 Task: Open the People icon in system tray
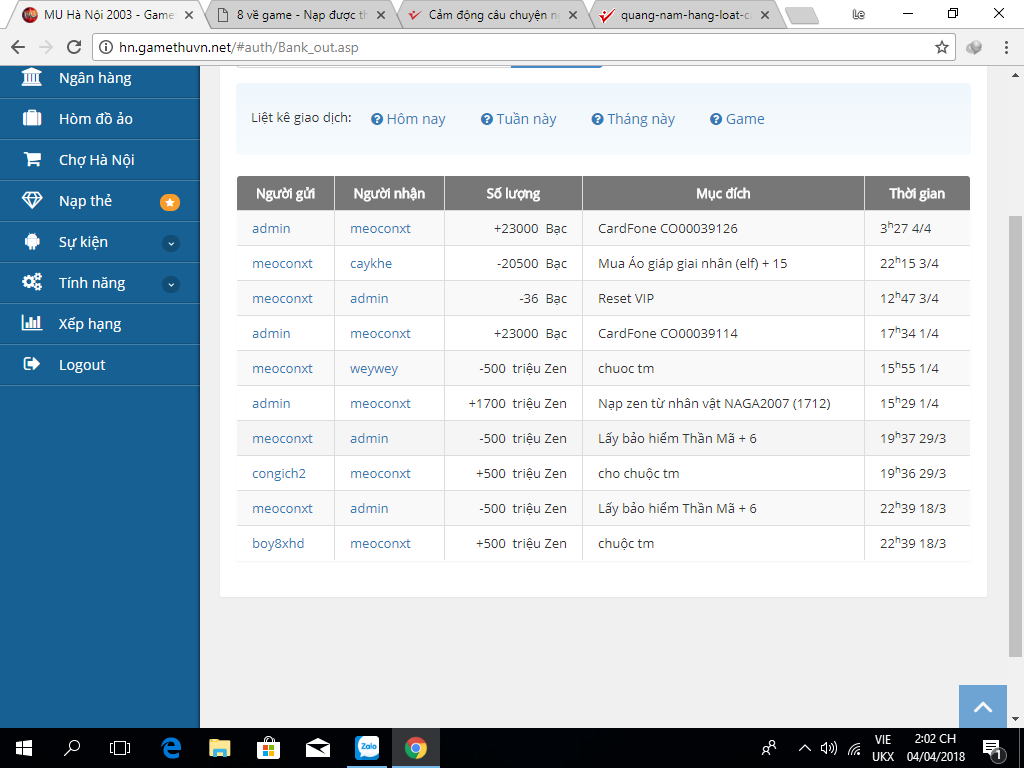pyautogui.click(x=770, y=748)
